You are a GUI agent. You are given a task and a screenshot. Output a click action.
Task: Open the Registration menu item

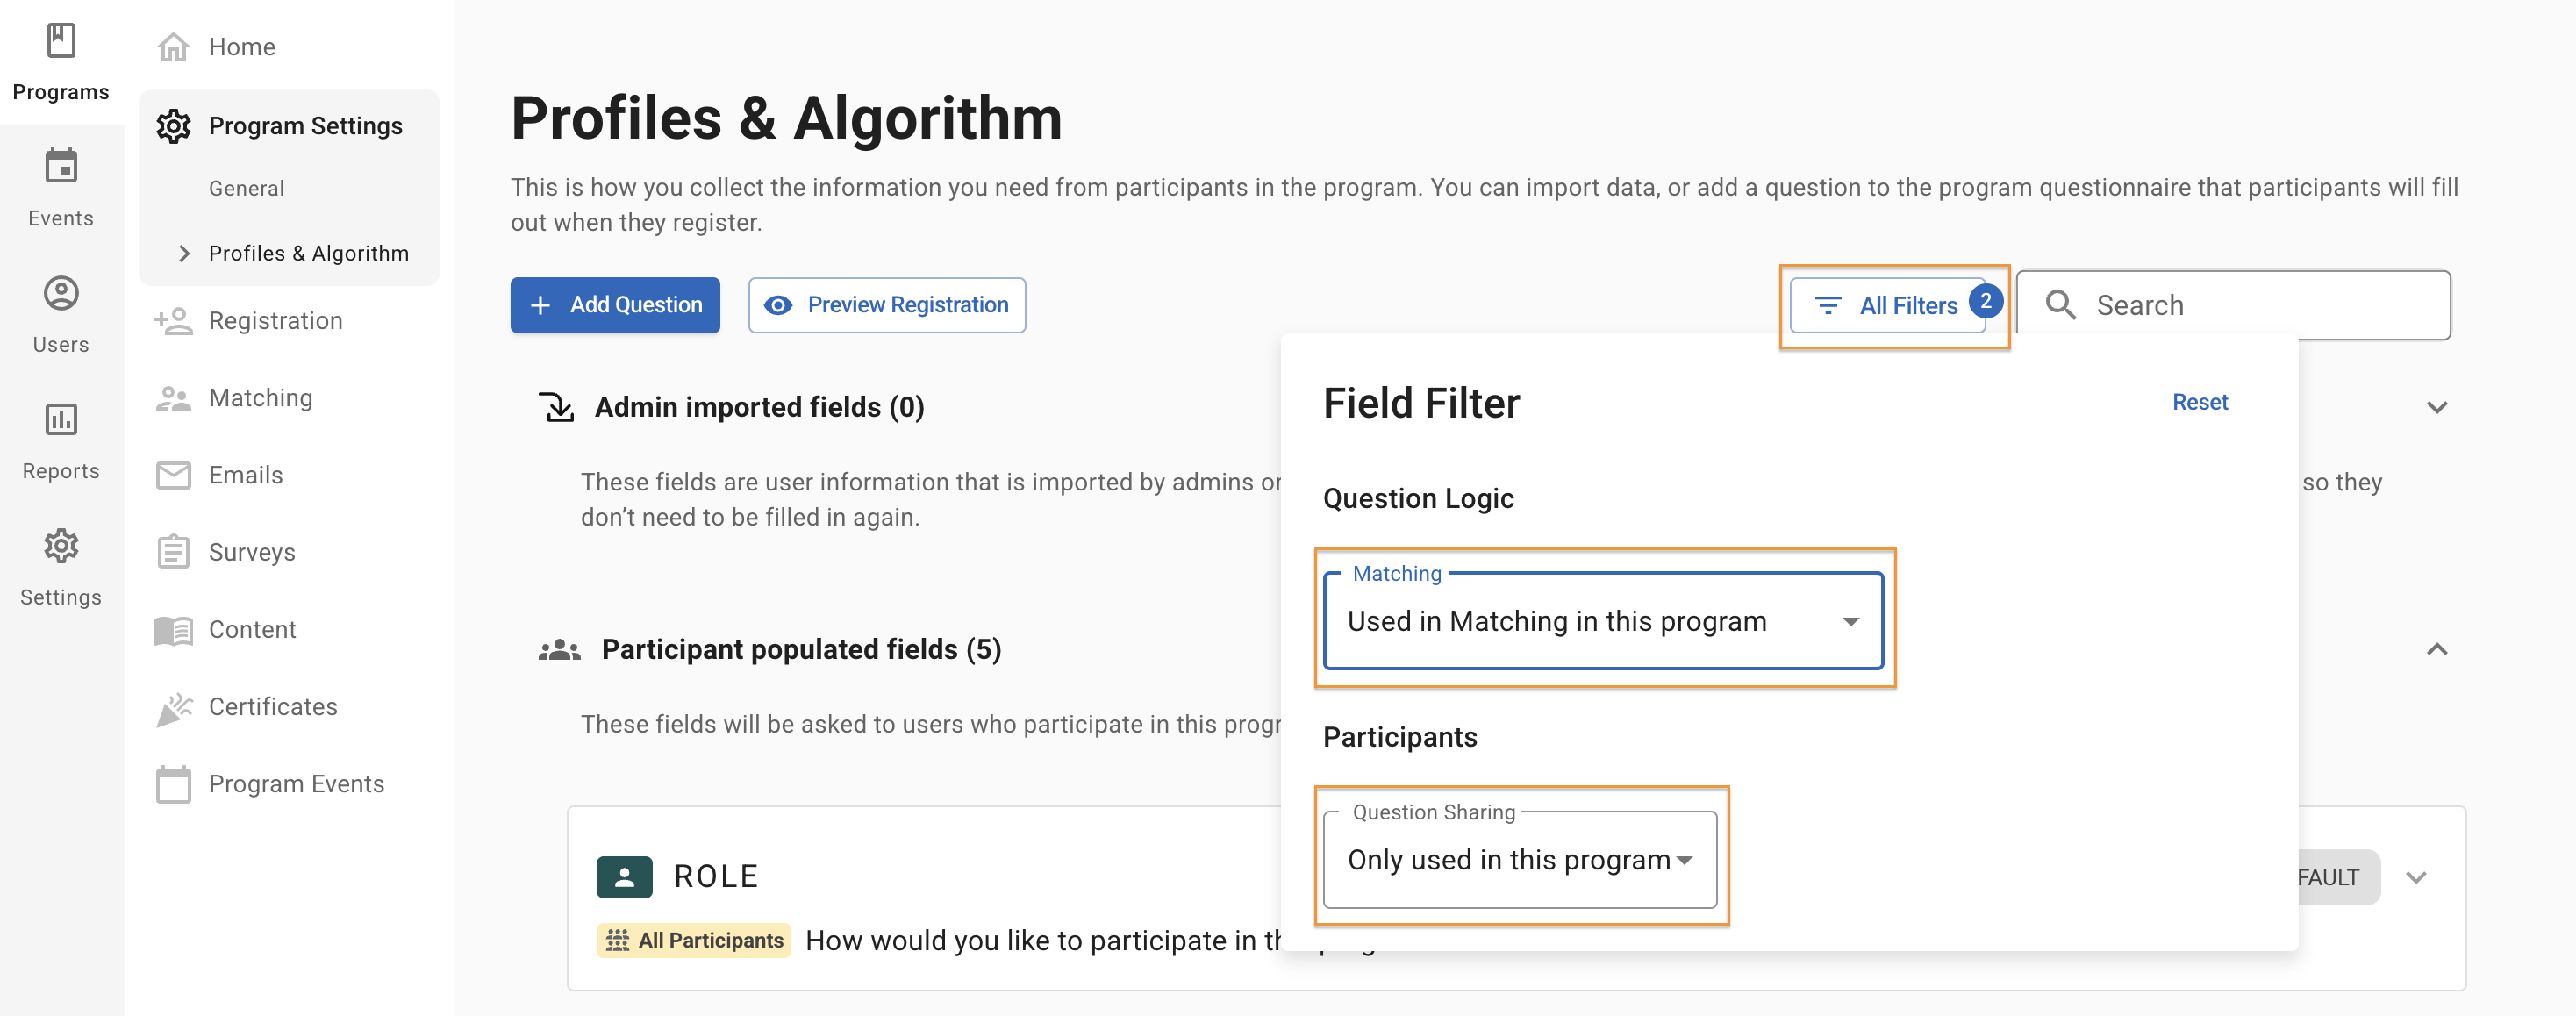tap(275, 321)
